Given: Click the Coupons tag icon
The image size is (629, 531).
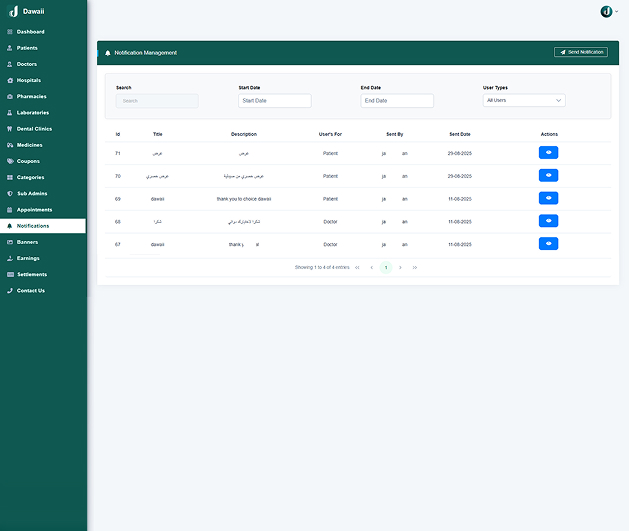Looking at the screenshot, I should click(10, 161).
